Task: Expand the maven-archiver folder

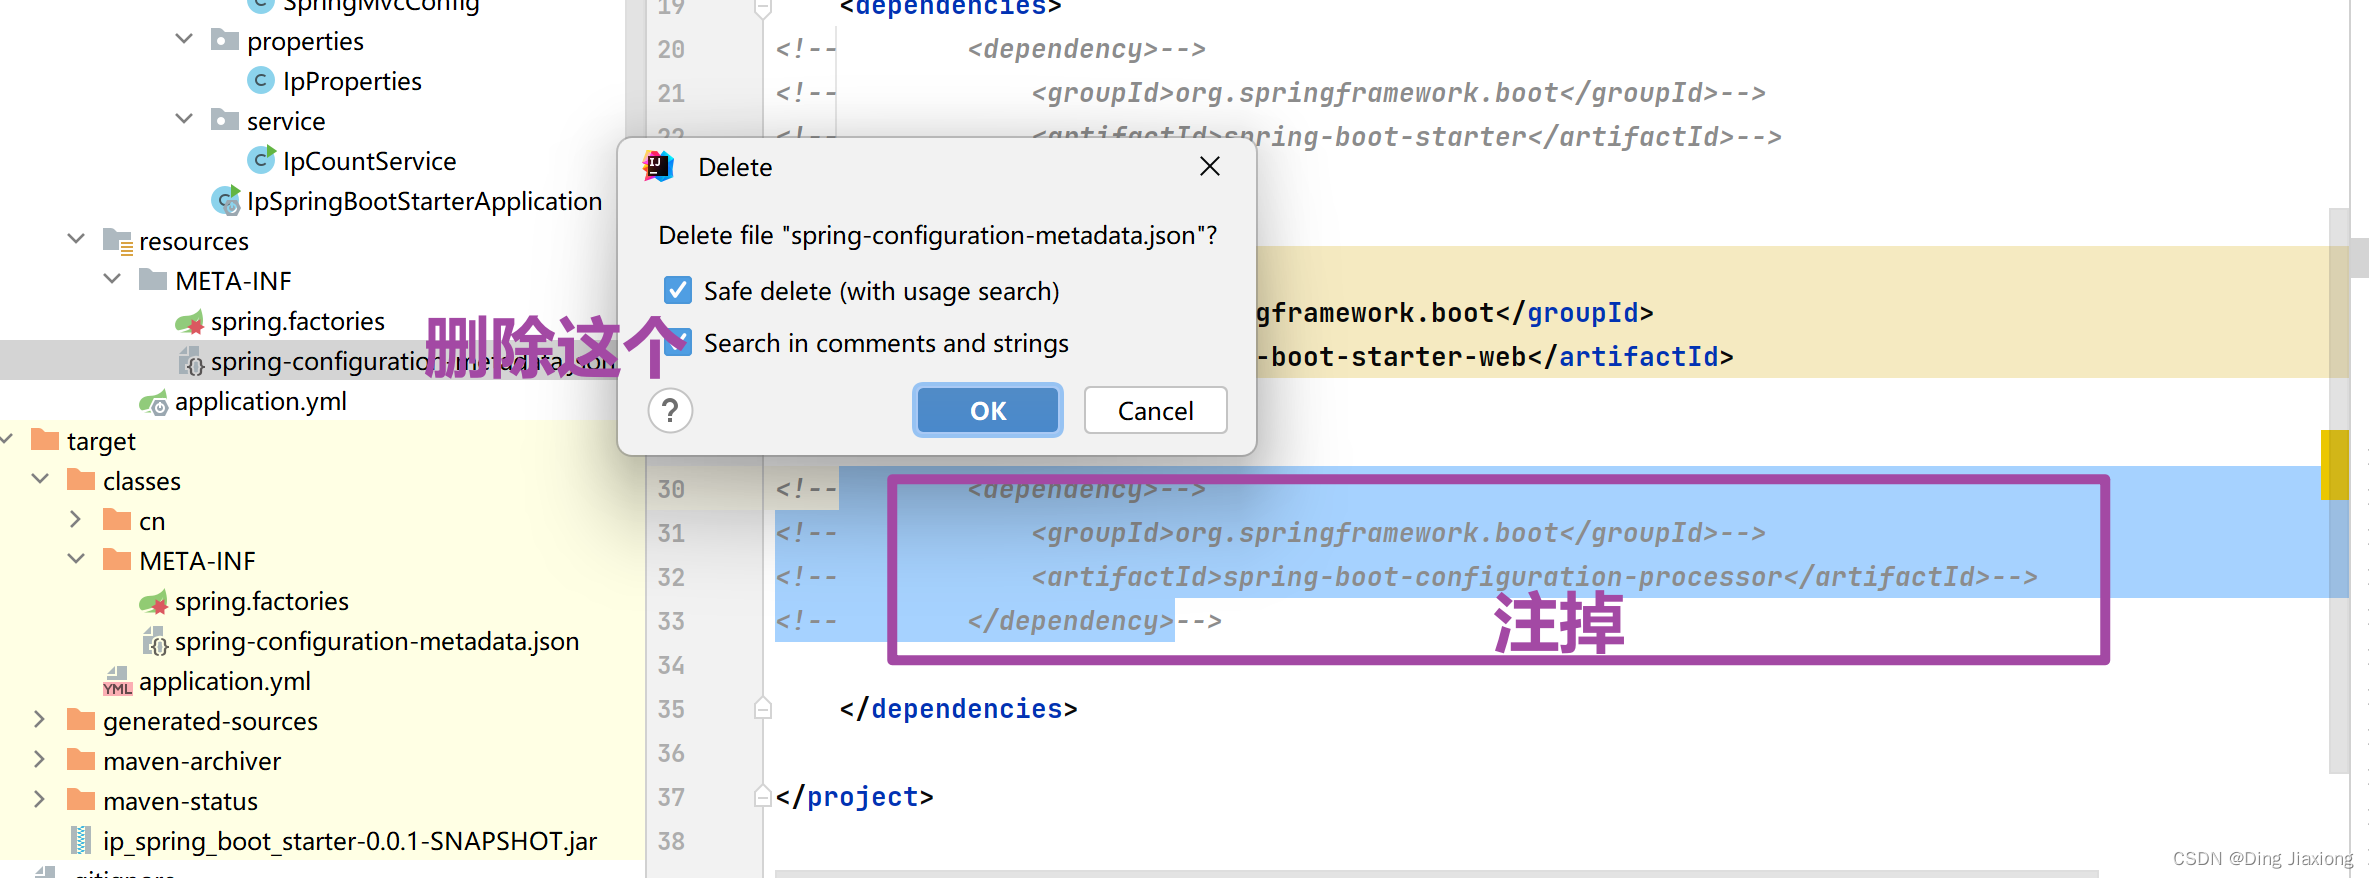Action: (40, 760)
